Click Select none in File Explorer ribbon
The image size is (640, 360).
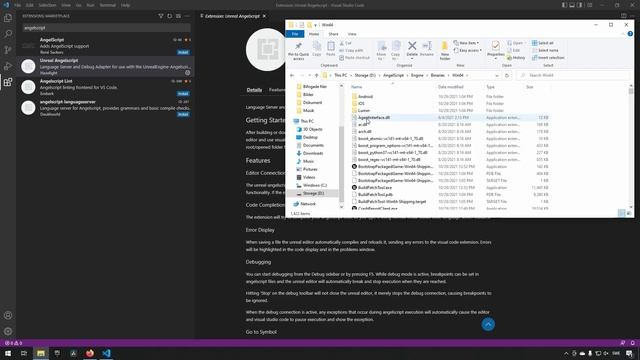pyautogui.click(x=545, y=50)
